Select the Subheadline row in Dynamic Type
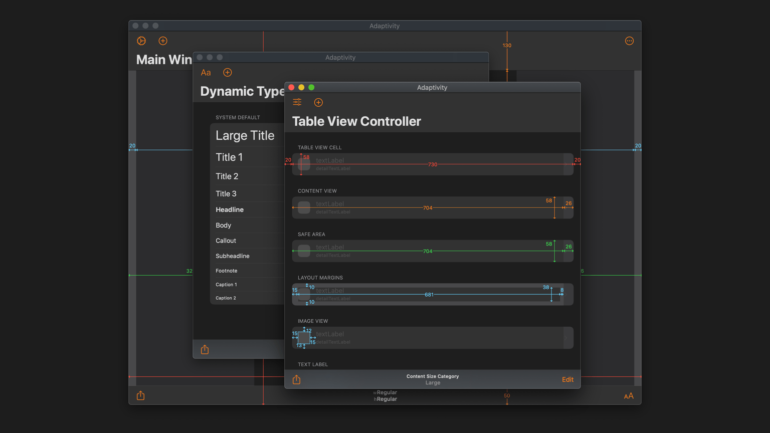The width and height of the screenshot is (770, 433). 248,256
